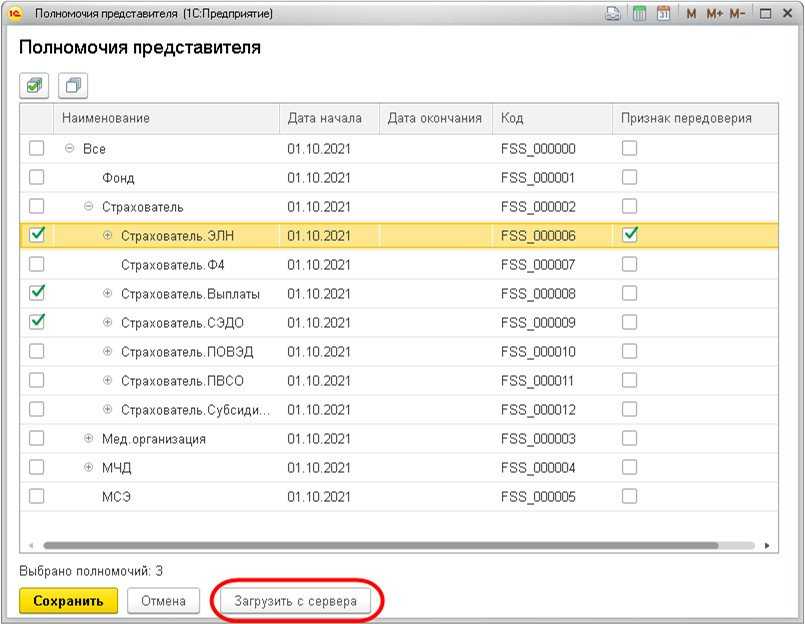Open the calendar icon in title bar

[663, 14]
